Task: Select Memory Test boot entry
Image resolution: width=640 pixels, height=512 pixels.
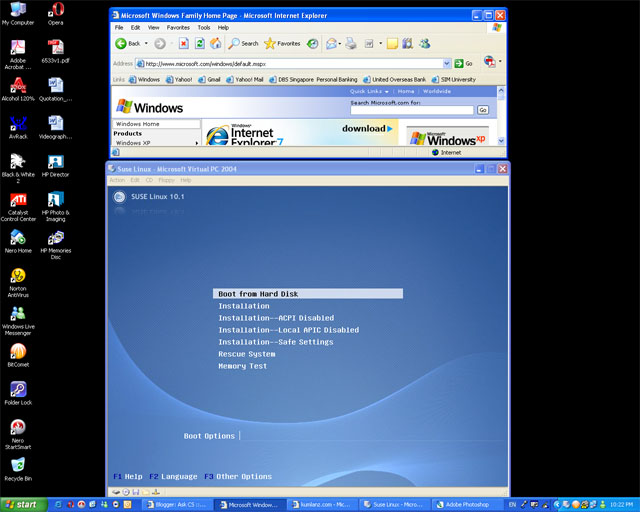Action: (242, 366)
